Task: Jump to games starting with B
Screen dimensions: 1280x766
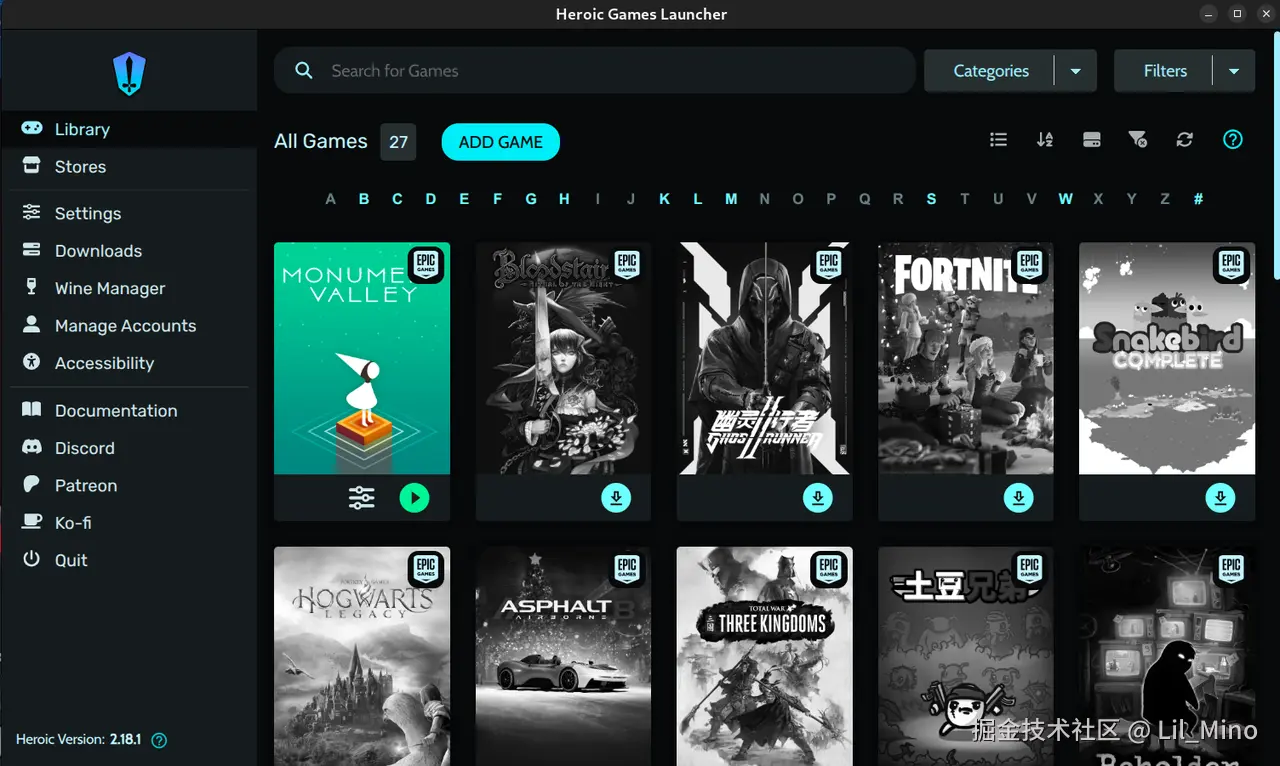Action: click(364, 199)
